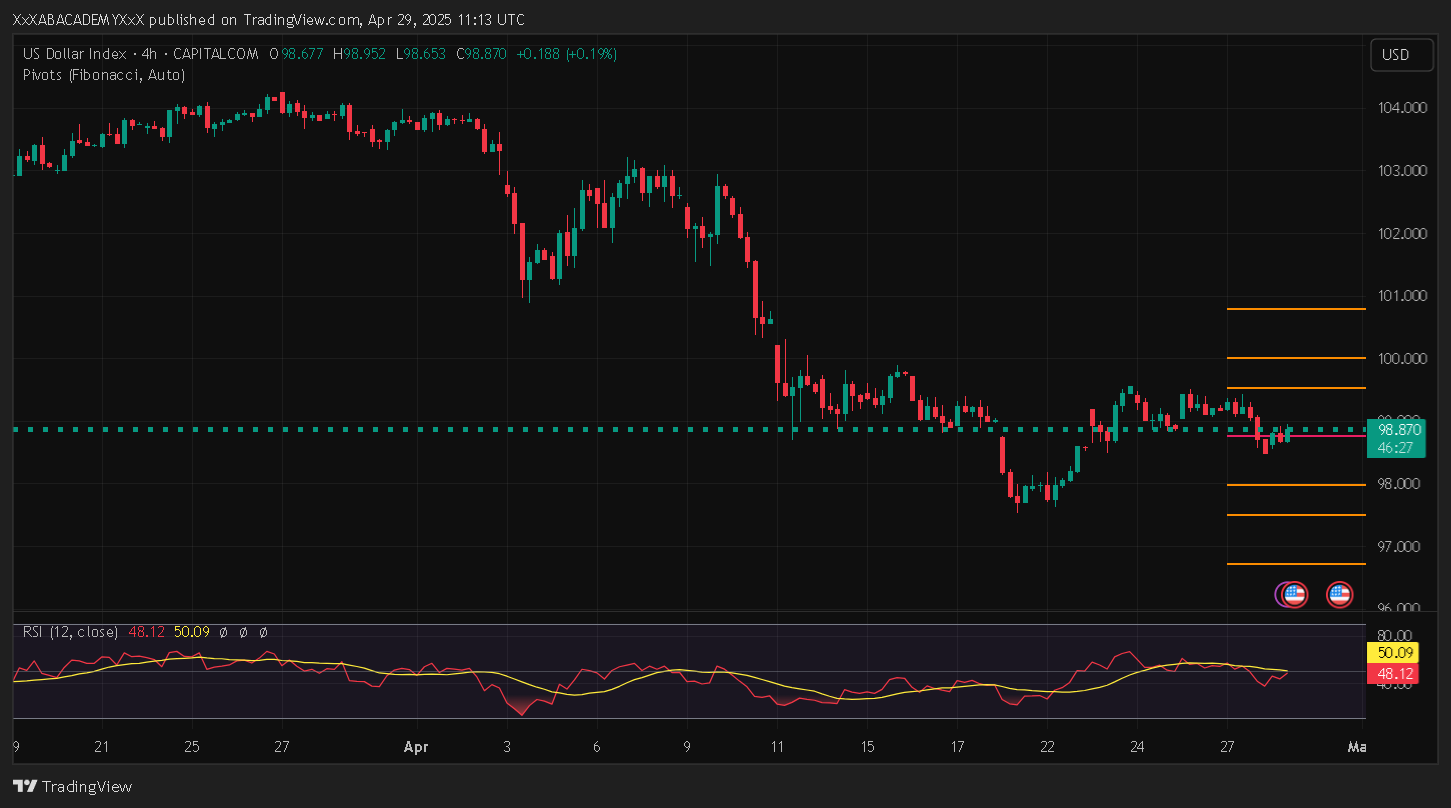Click the +0.188 (+0.19%) change value

[x=566, y=54]
